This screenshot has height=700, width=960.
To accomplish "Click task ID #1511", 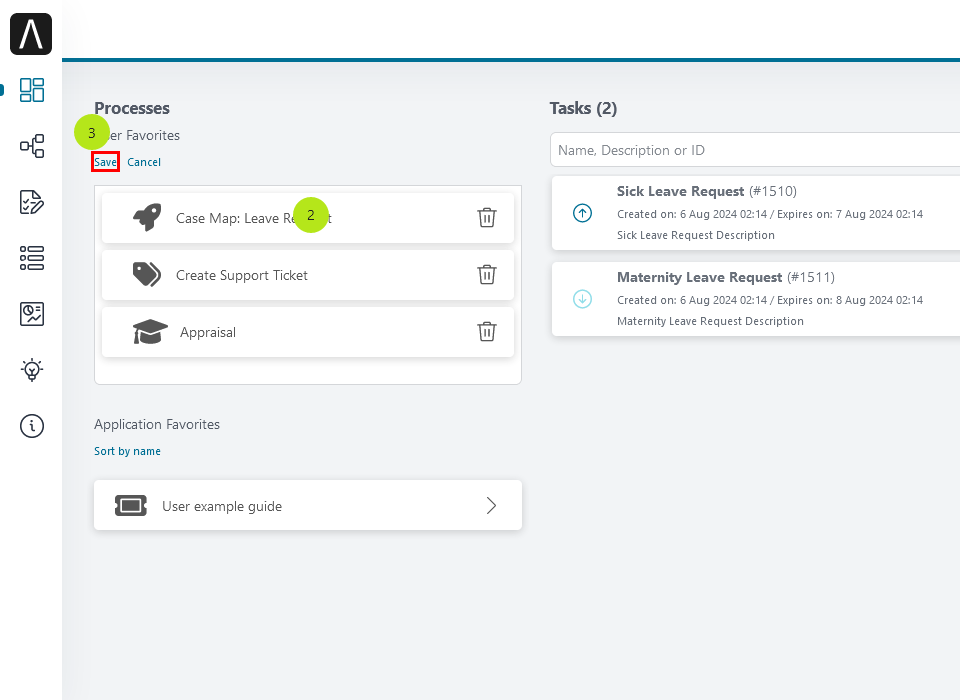I will [x=811, y=277].
